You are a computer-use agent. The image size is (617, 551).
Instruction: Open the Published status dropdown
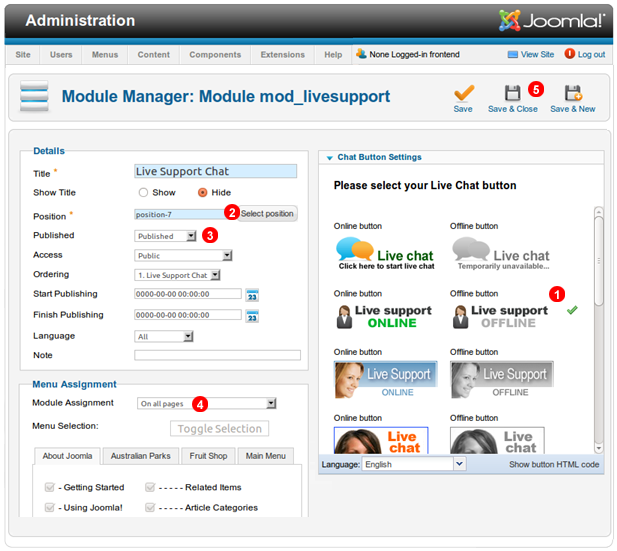[x=165, y=236]
